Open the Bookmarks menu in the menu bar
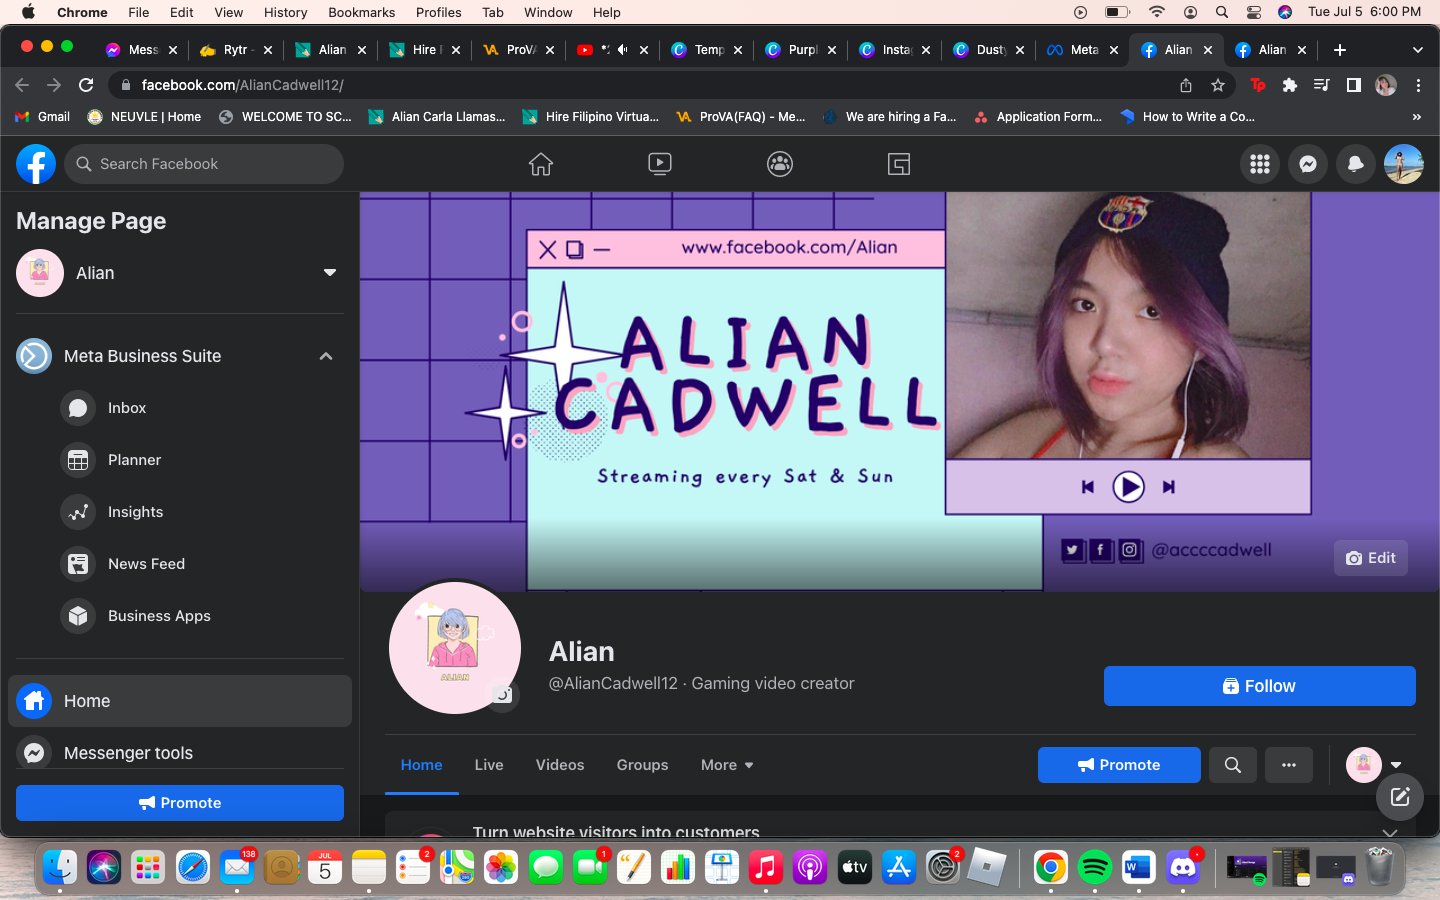1440x900 pixels. [x=361, y=12]
